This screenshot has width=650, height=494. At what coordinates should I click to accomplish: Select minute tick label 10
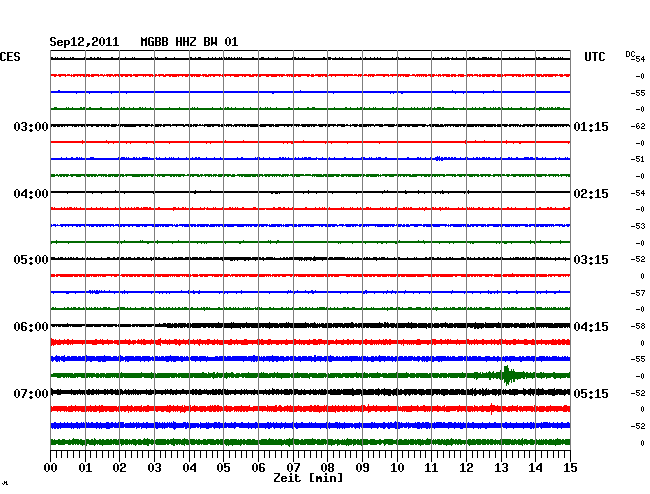(397, 468)
